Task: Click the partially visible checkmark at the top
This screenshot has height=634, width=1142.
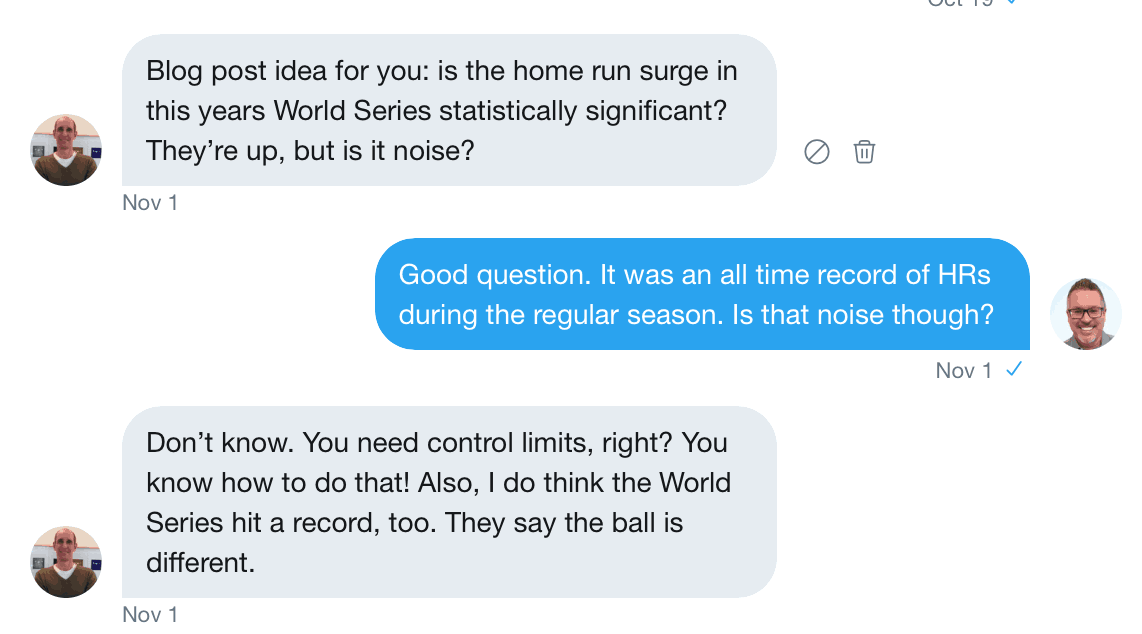Action: coord(1012,3)
